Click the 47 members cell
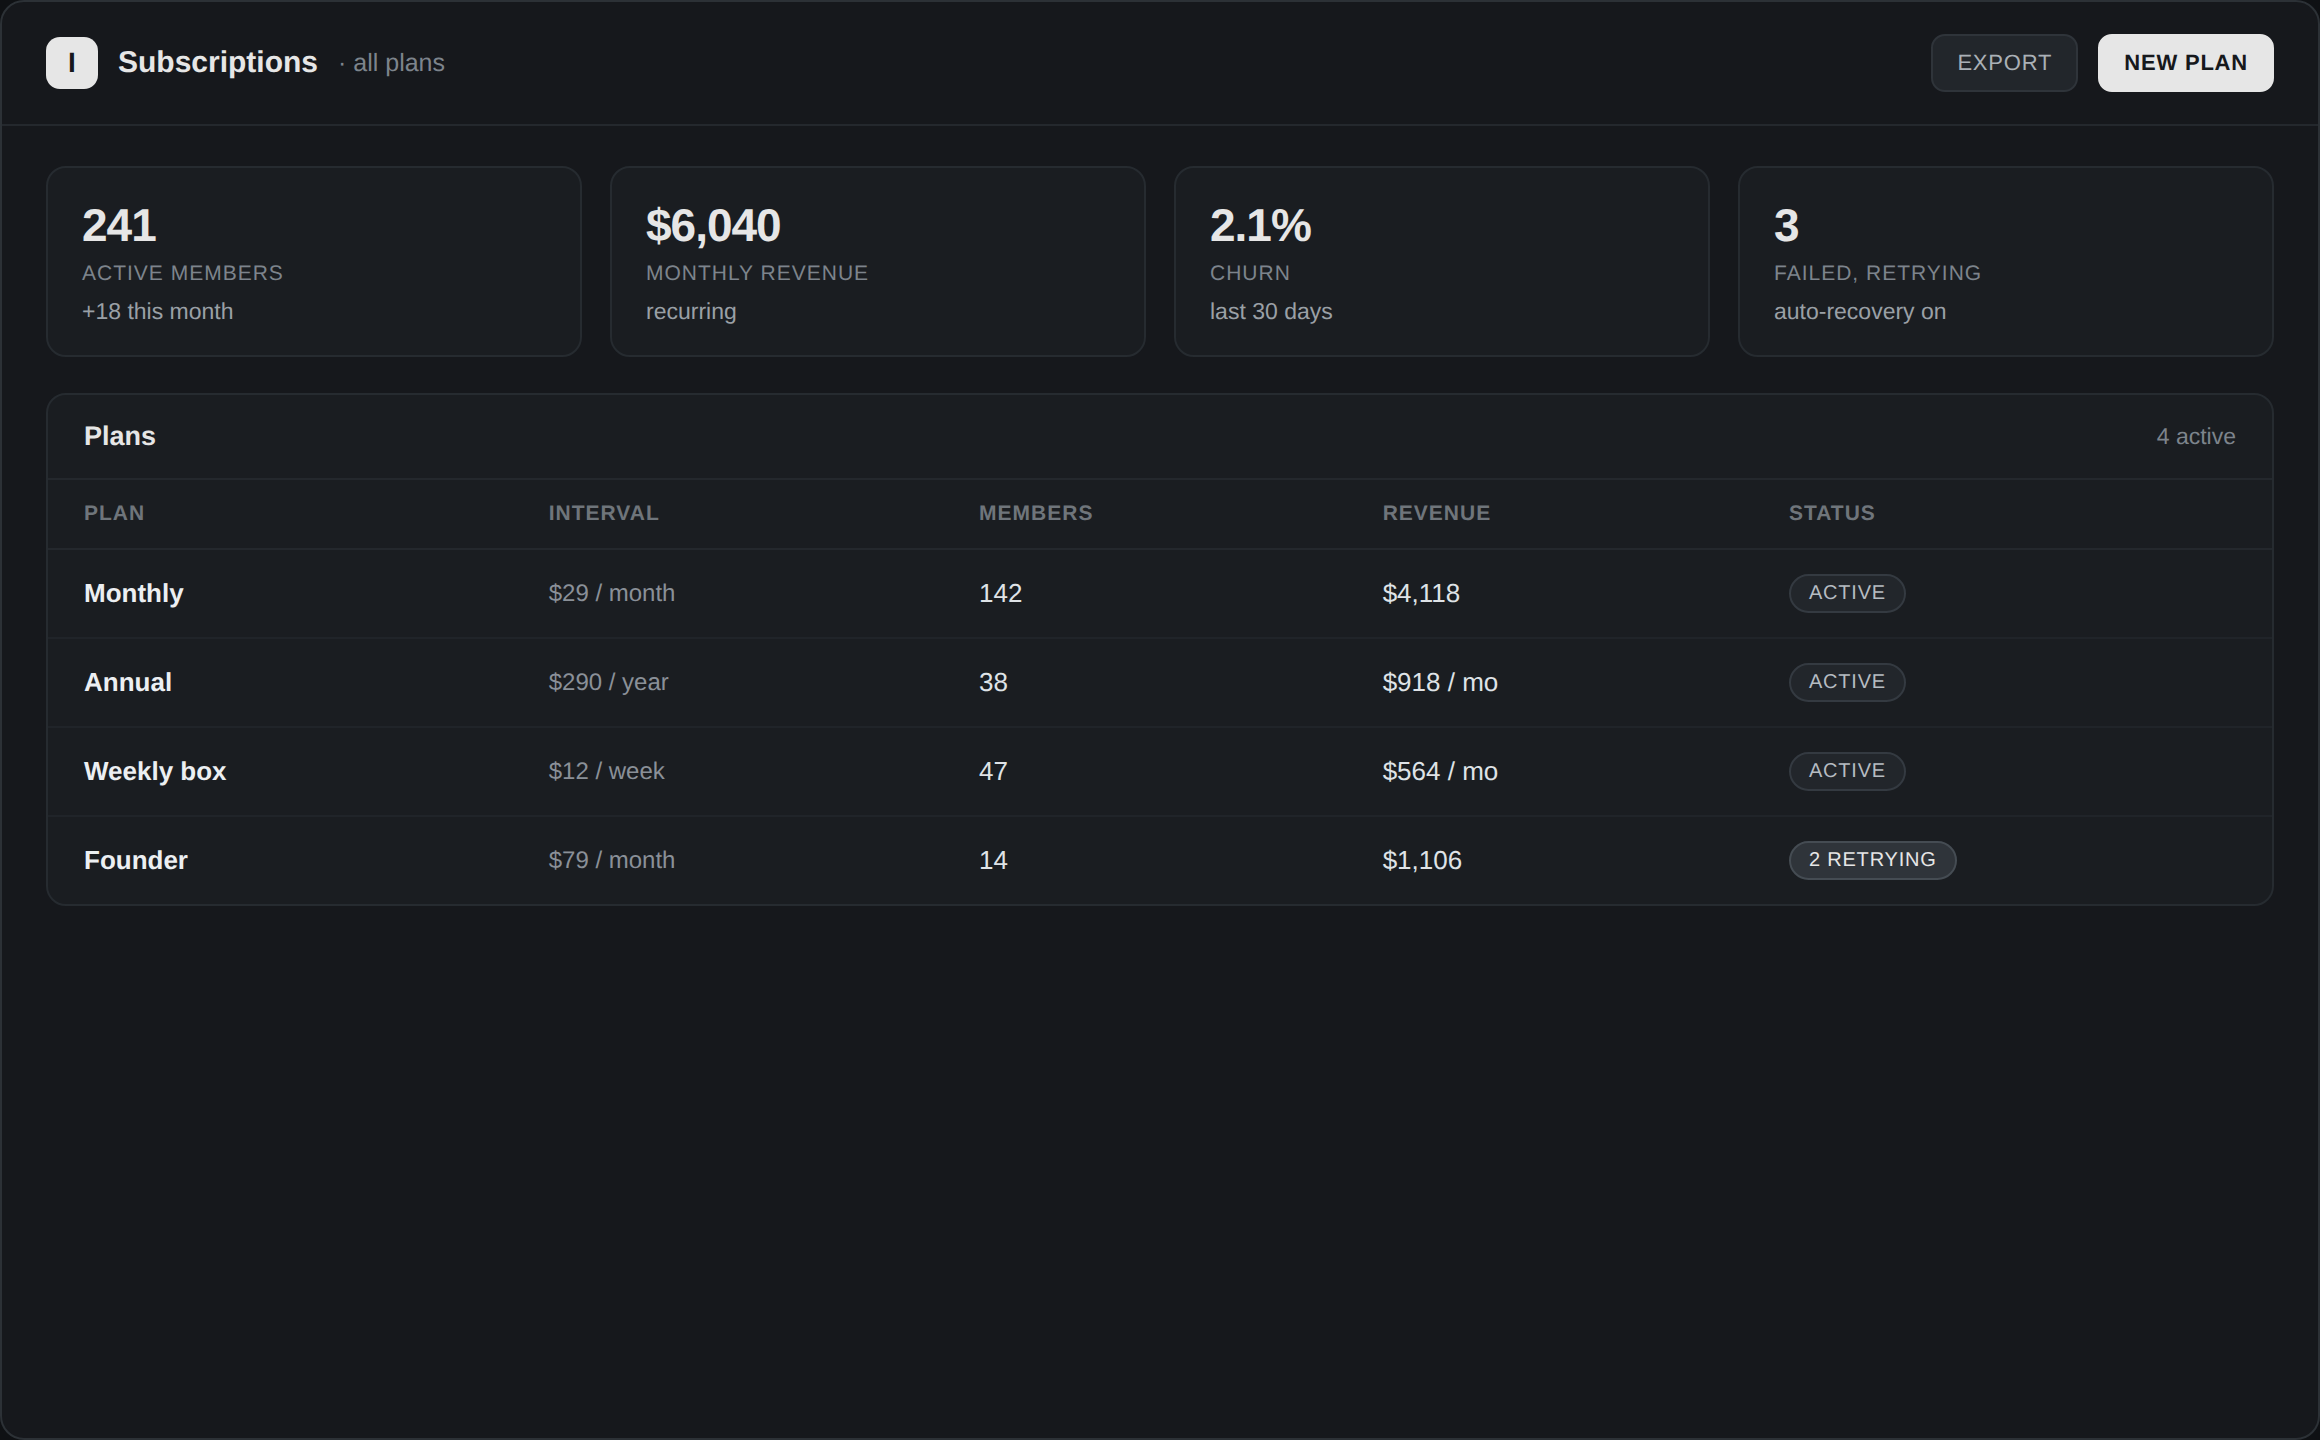 tap(993, 771)
